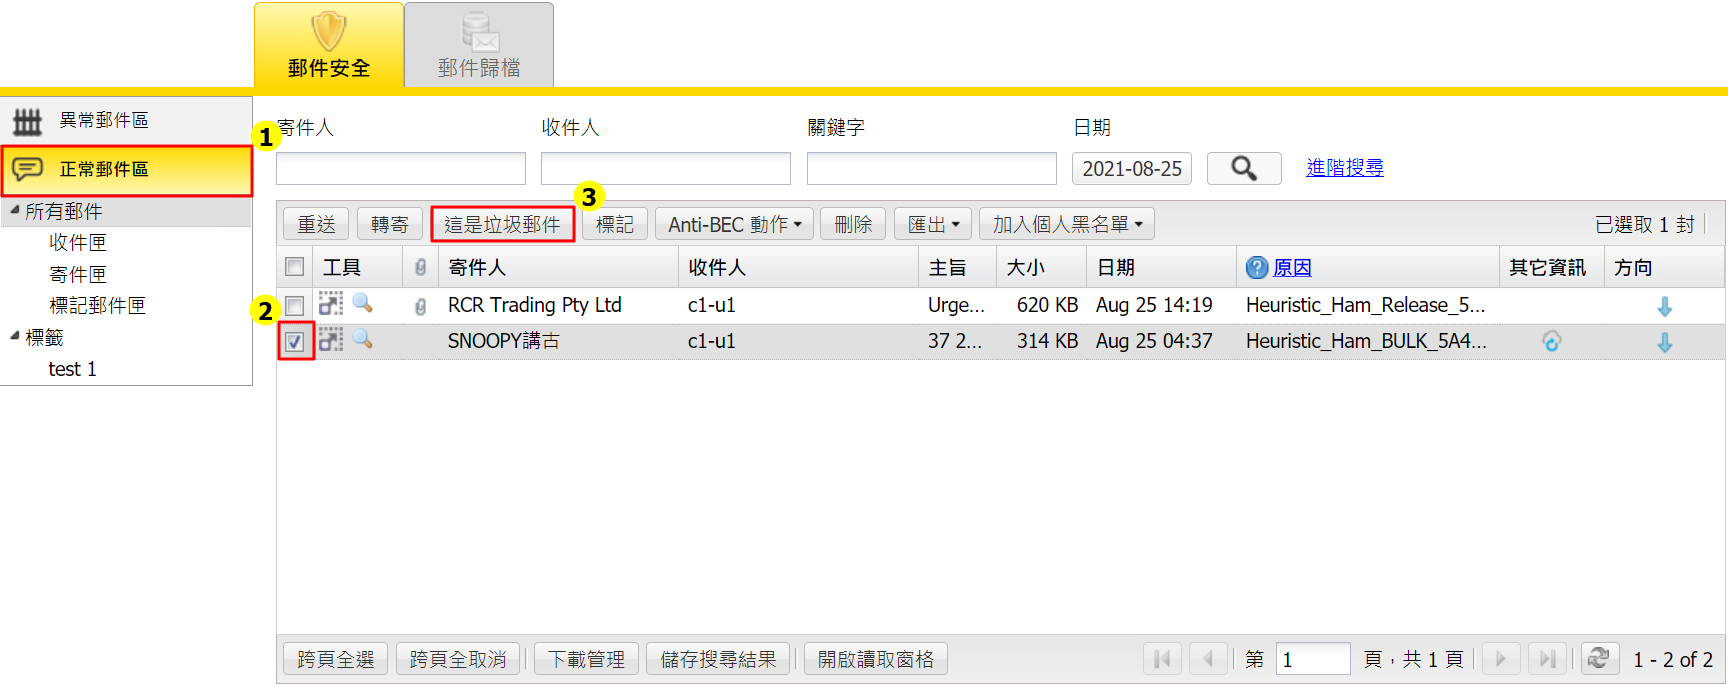Screen dimensions: 1728x686
Task: Open the 匯出 export dropdown
Action: [x=932, y=224]
